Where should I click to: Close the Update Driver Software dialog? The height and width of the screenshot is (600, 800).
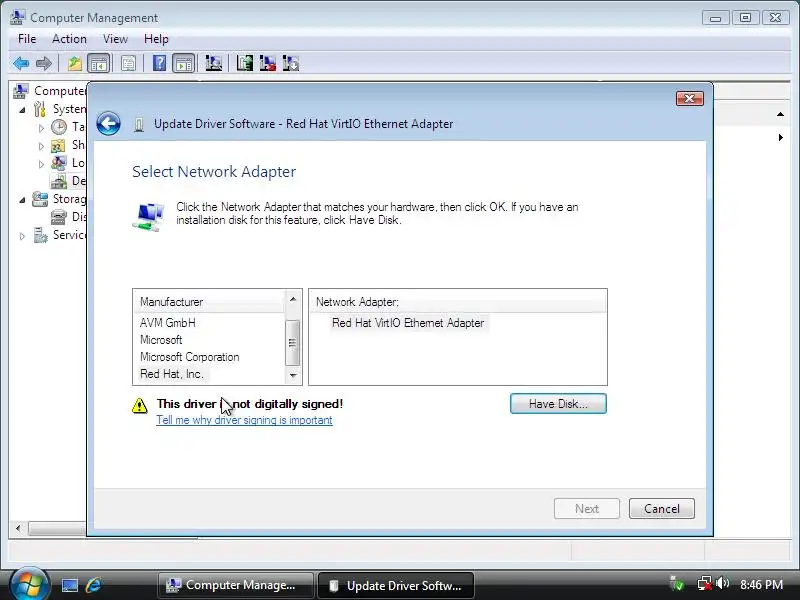[689, 98]
